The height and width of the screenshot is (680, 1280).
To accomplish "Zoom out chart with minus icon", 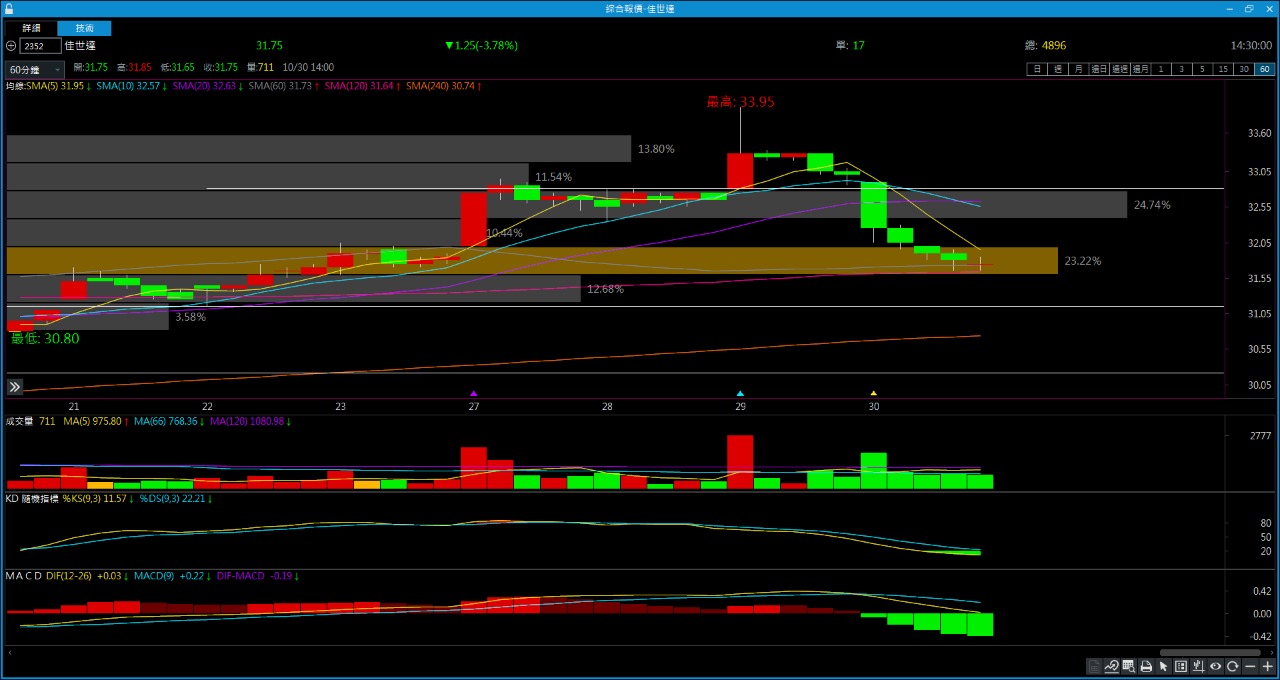I will [1250, 667].
